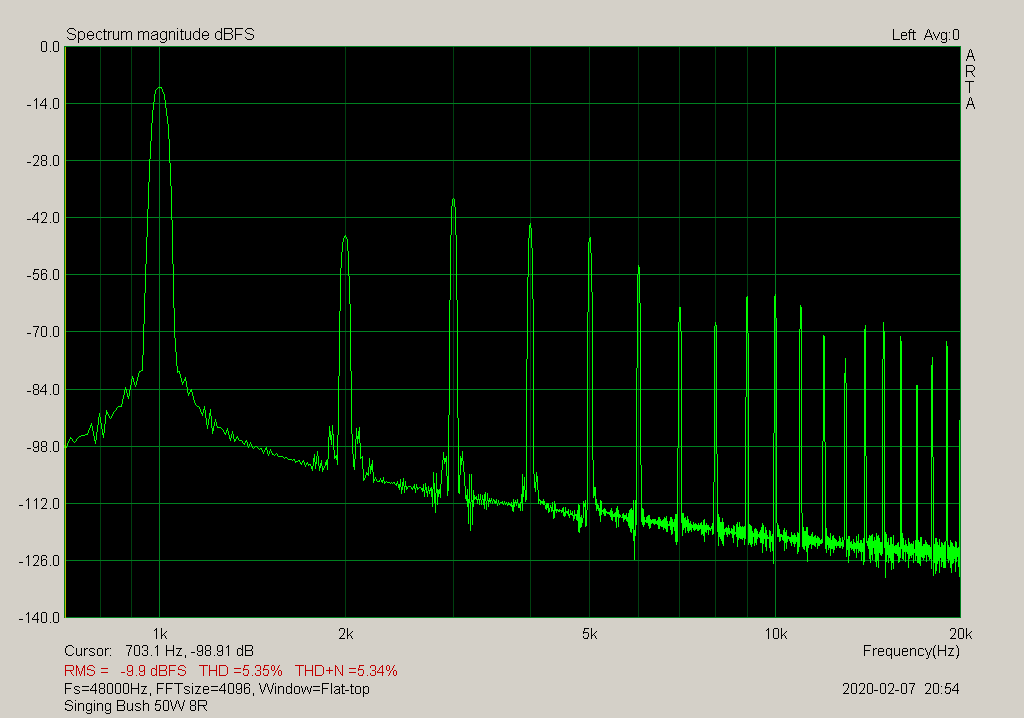Click the 3 kHz third harmonic peak
Screen dimensions: 1024x718
tap(453, 200)
